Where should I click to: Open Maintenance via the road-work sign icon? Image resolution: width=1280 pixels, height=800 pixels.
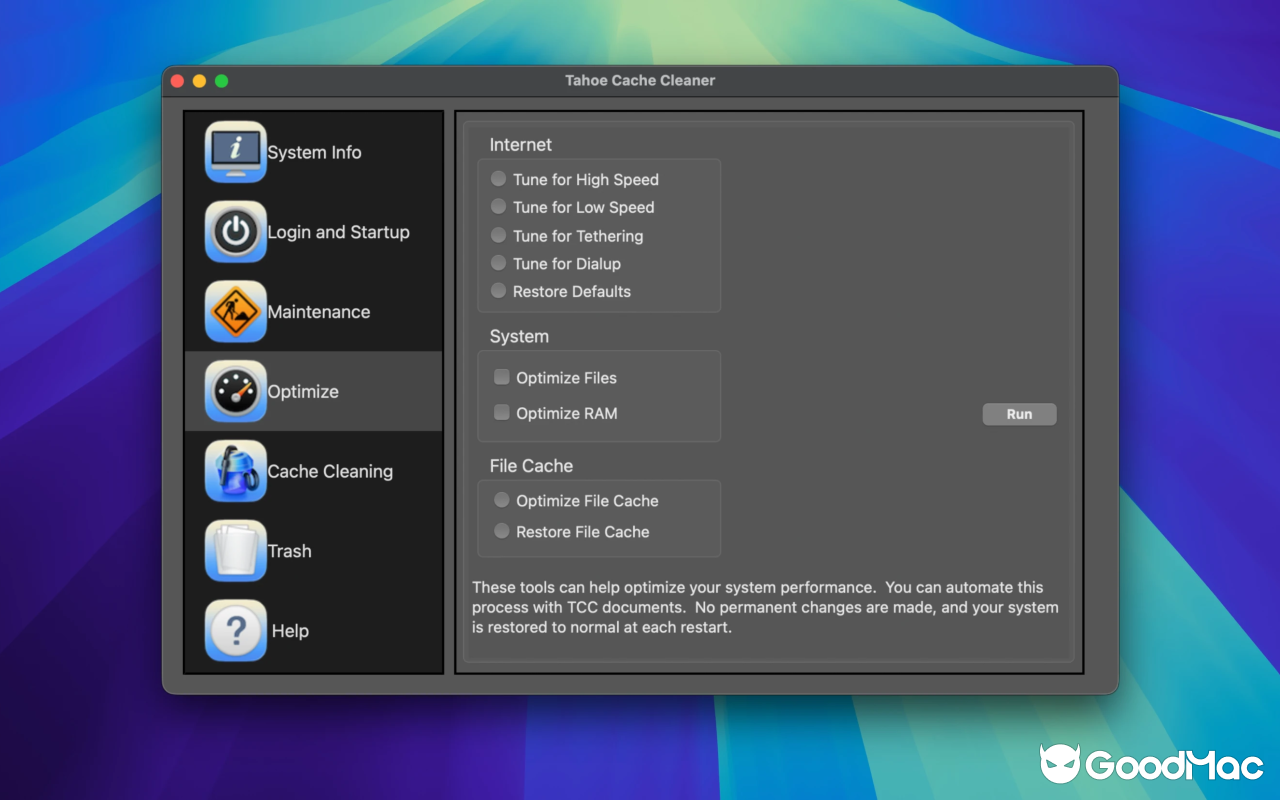pos(235,311)
